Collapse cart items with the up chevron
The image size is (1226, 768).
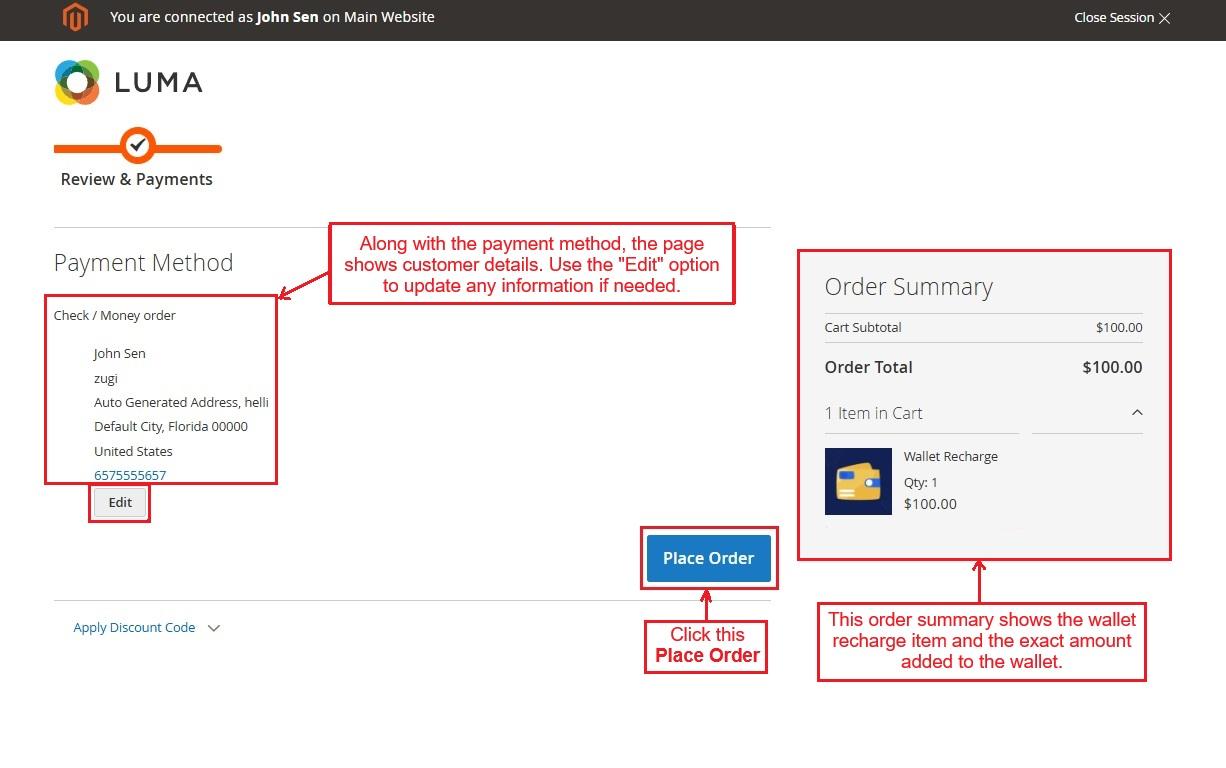point(1136,413)
